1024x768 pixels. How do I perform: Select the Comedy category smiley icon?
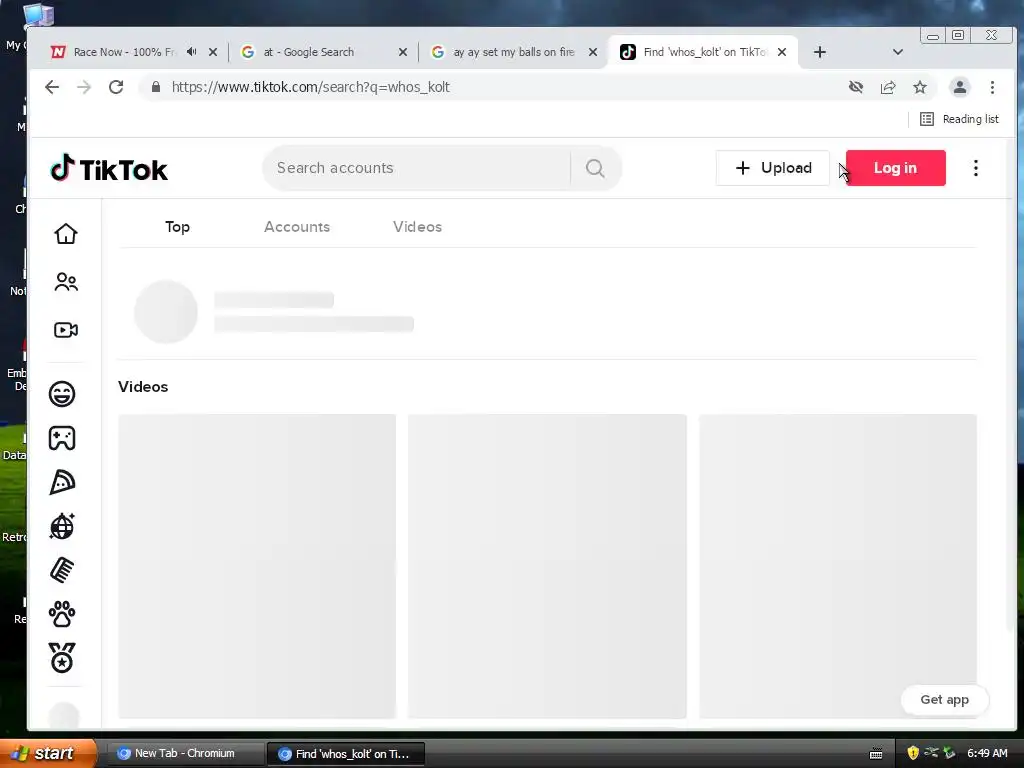tap(62, 394)
